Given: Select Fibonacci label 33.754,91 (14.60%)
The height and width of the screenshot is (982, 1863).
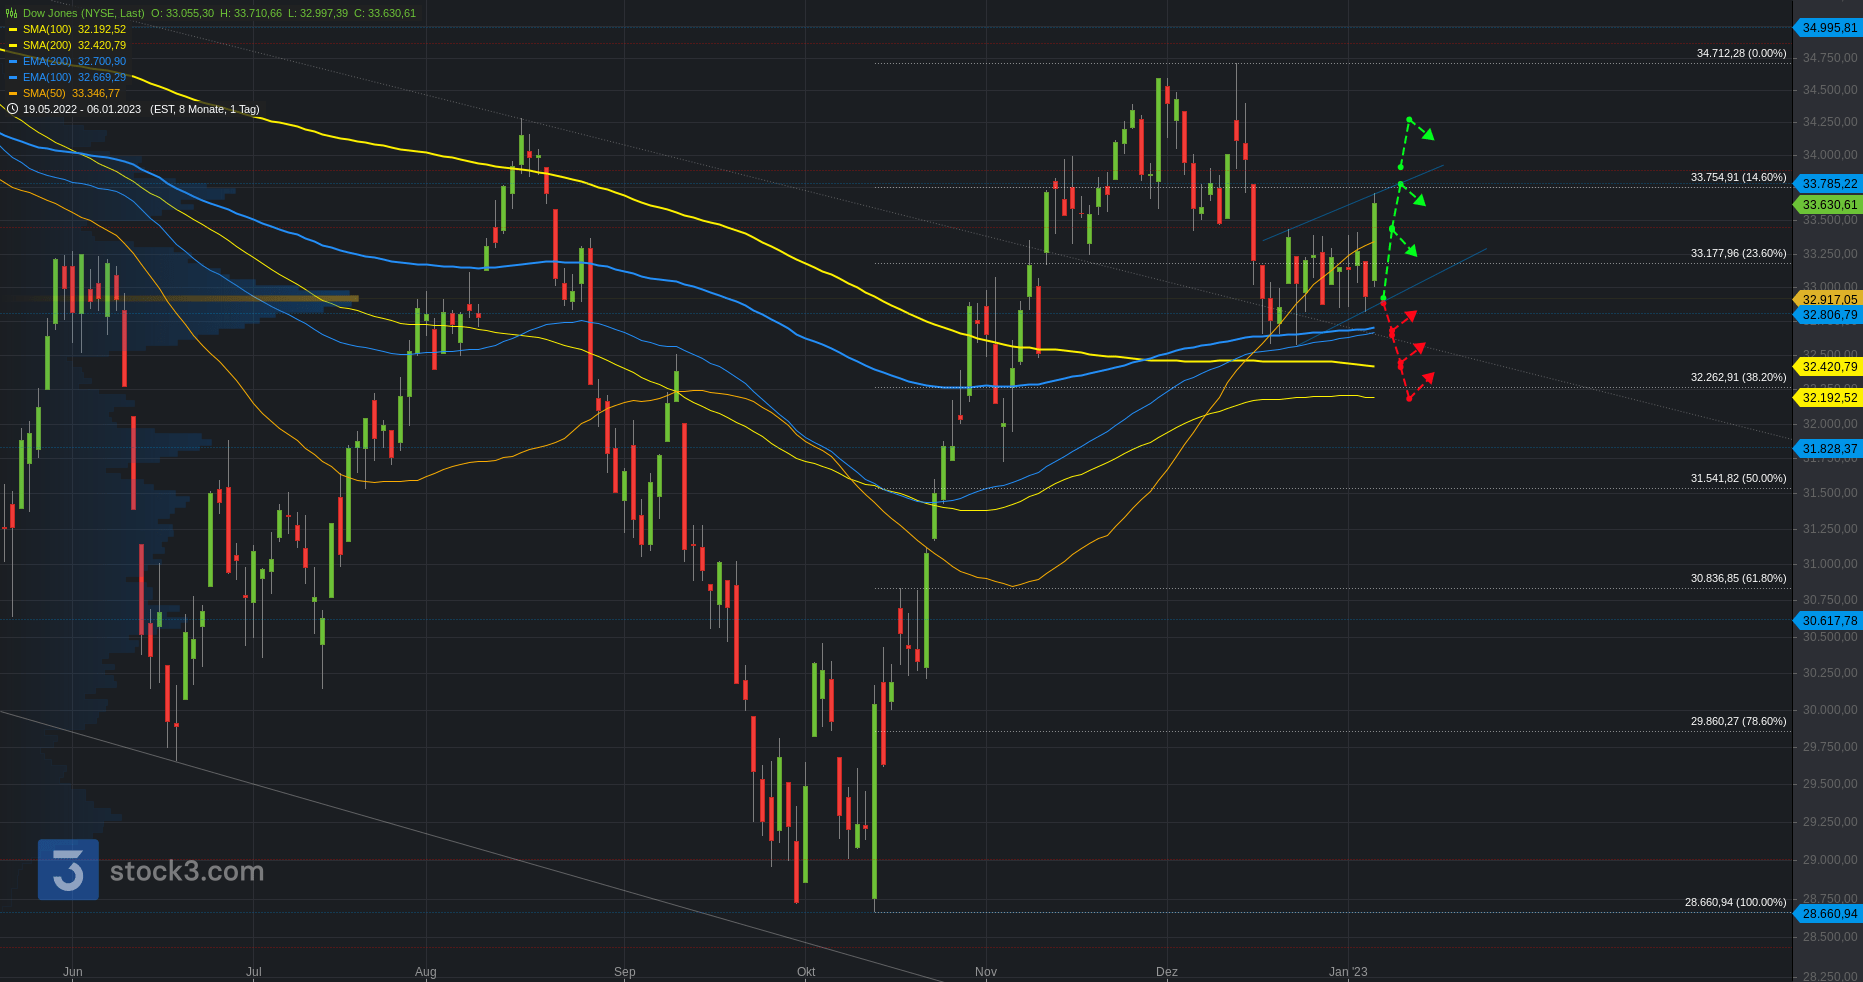Looking at the screenshot, I should coord(1738,177).
